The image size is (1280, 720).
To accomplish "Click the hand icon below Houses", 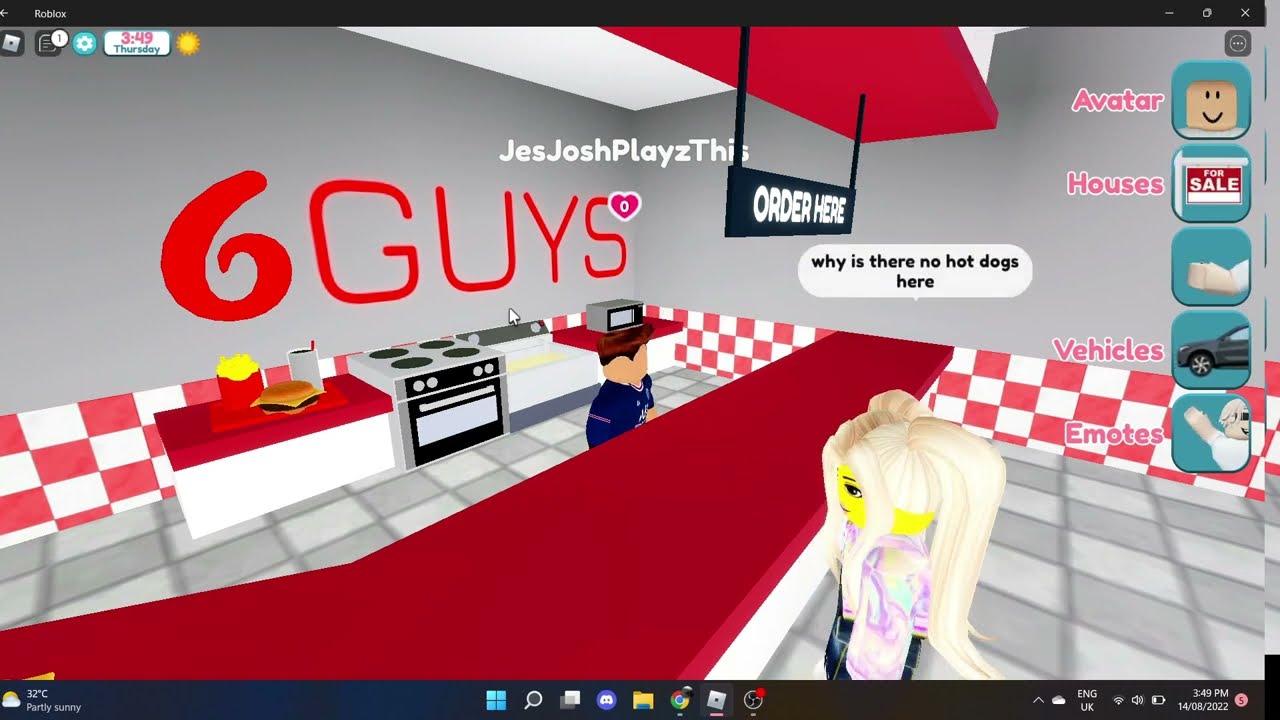I will click(x=1211, y=267).
